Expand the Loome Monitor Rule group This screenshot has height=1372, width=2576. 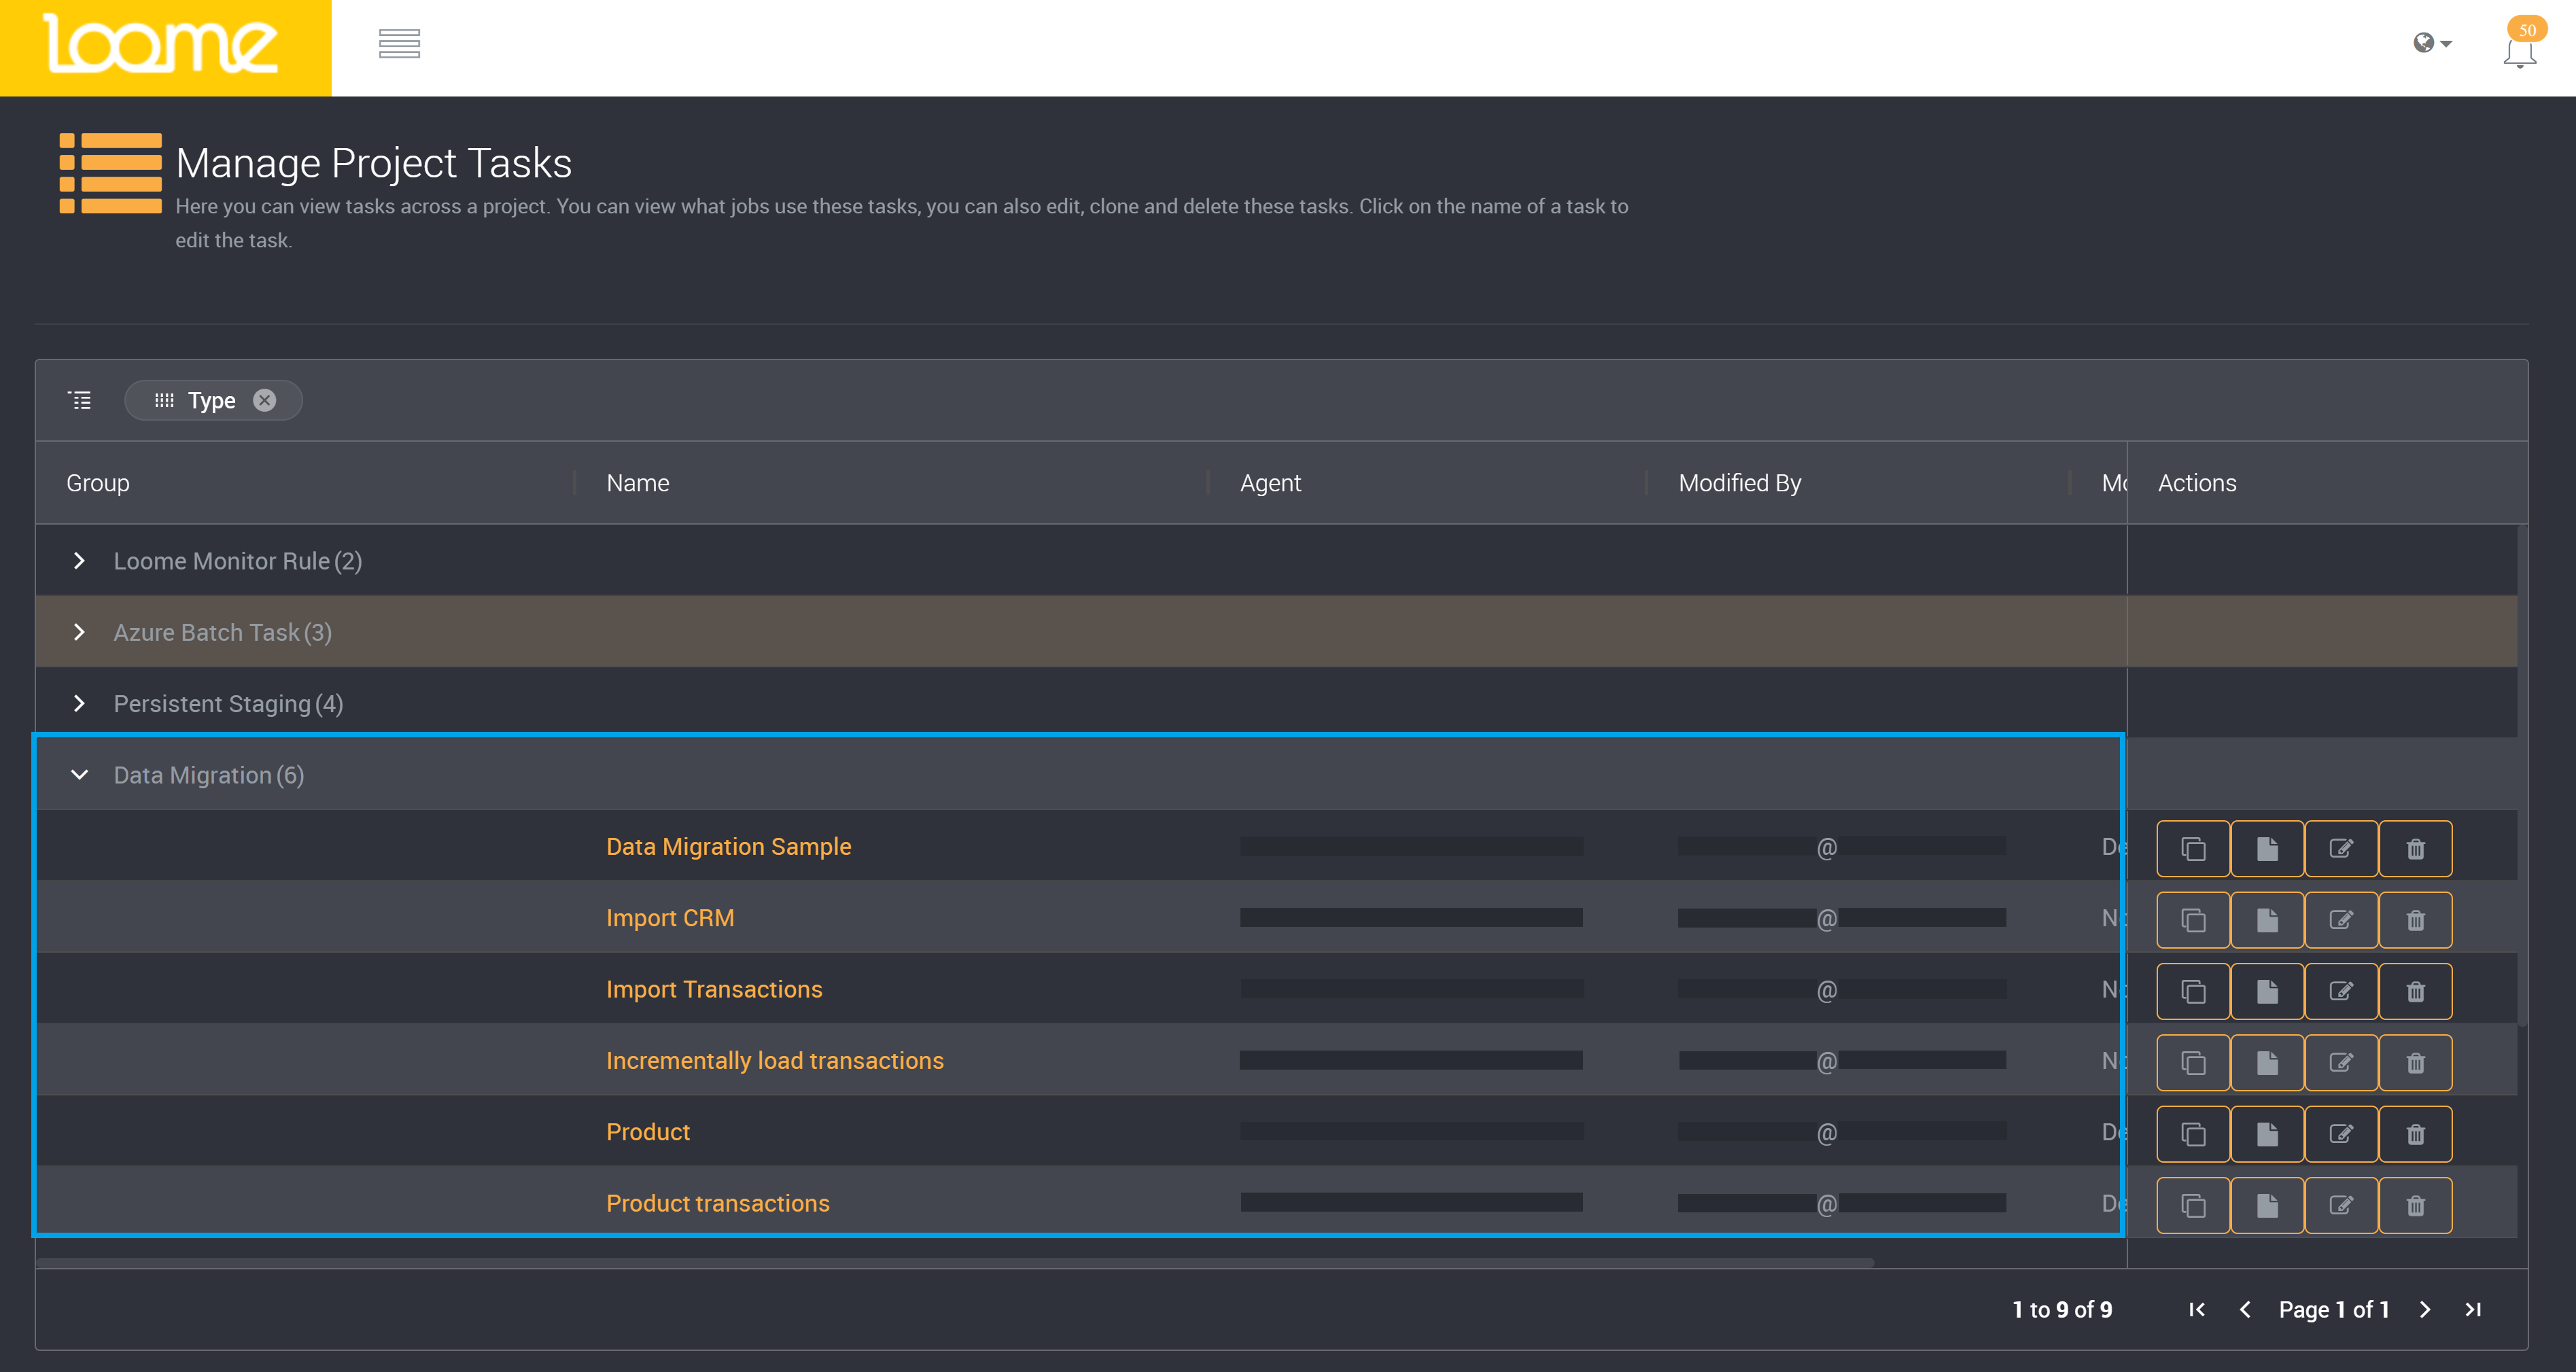(x=79, y=561)
